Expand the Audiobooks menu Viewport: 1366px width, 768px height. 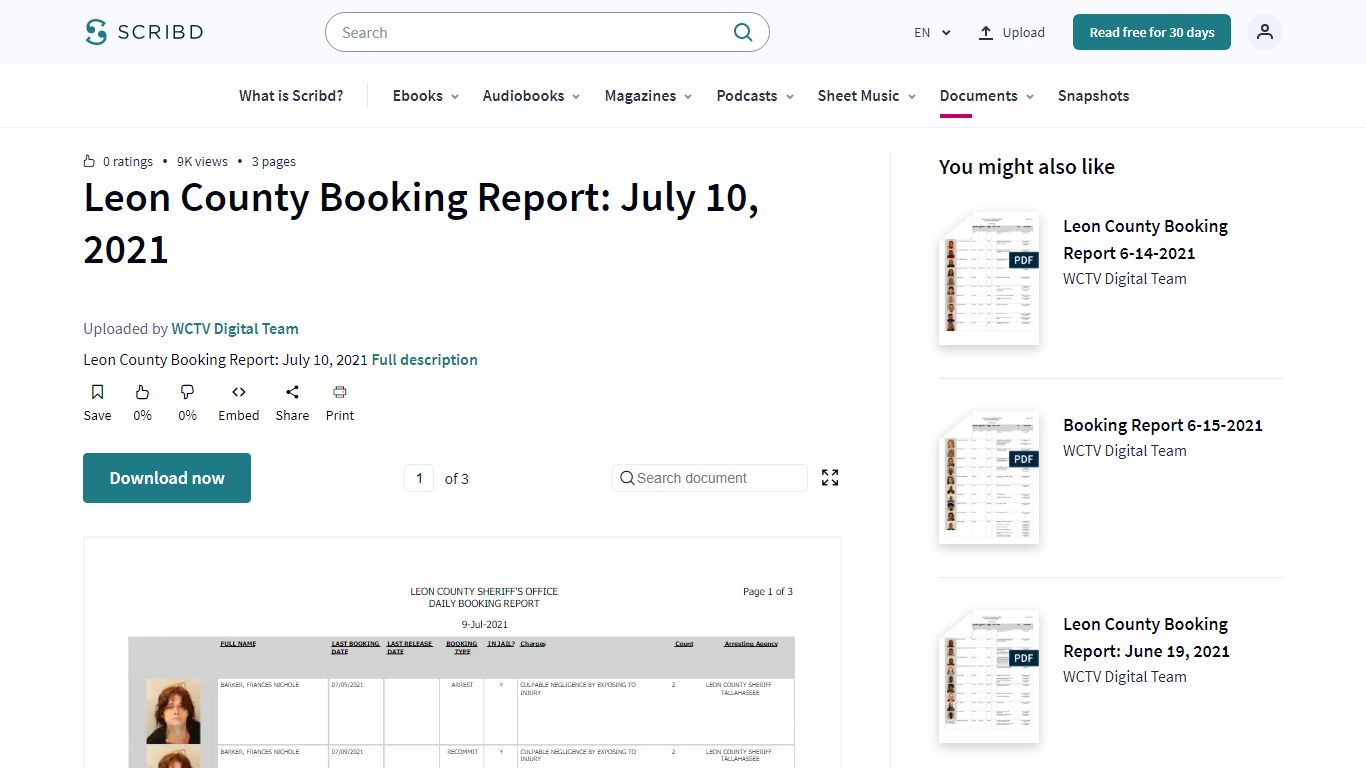pyautogui.click(x=532, y=96)
